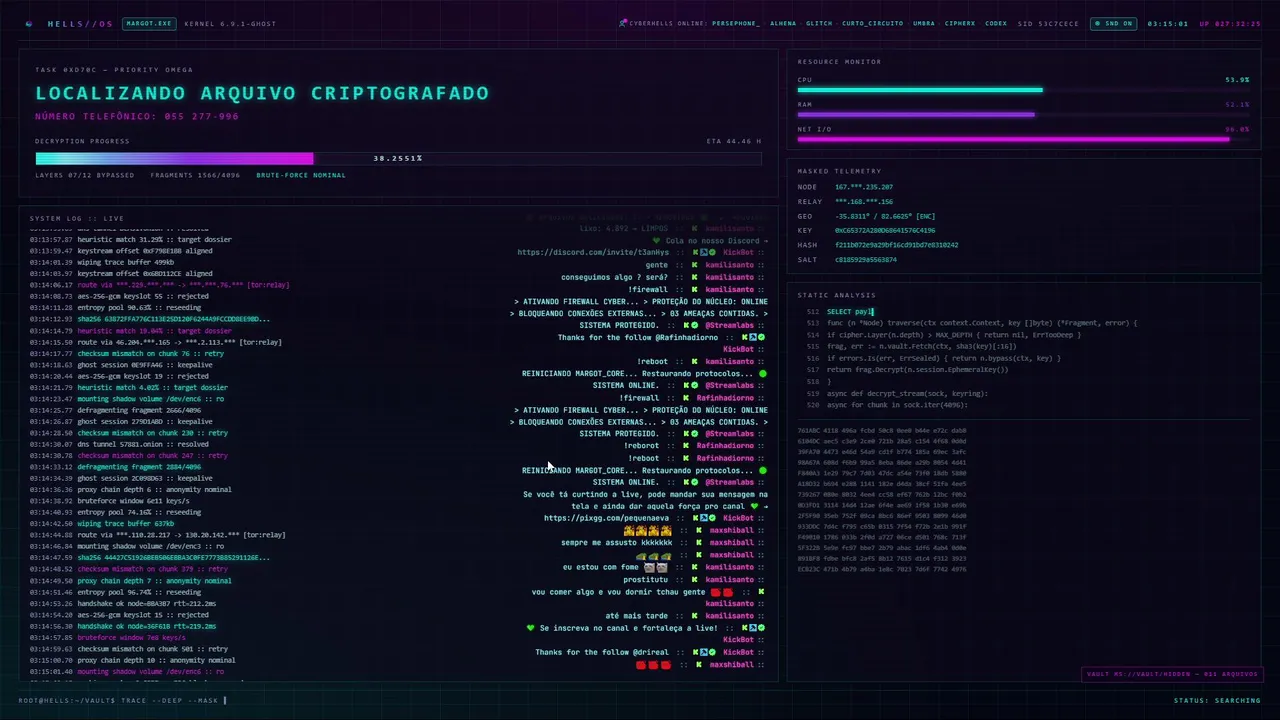Click the CPU usage bar

pos(1023,90)
